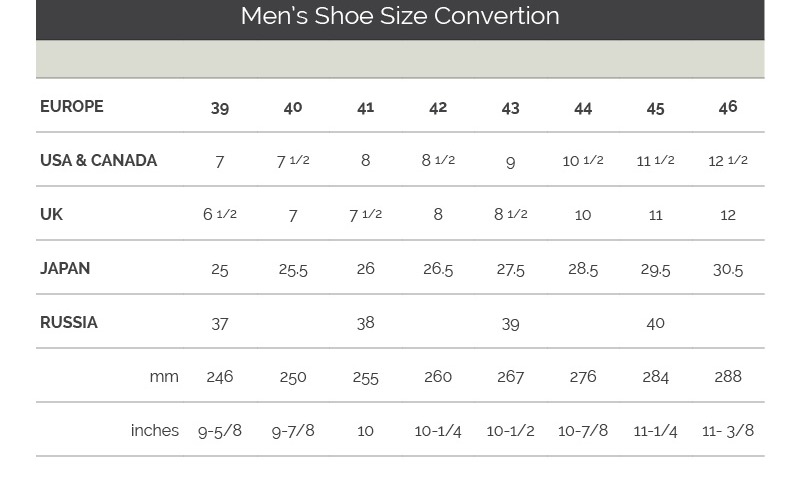800x493 pixels.
Task: Click Russia size 38 cell
Action: (x=365, y=323)
